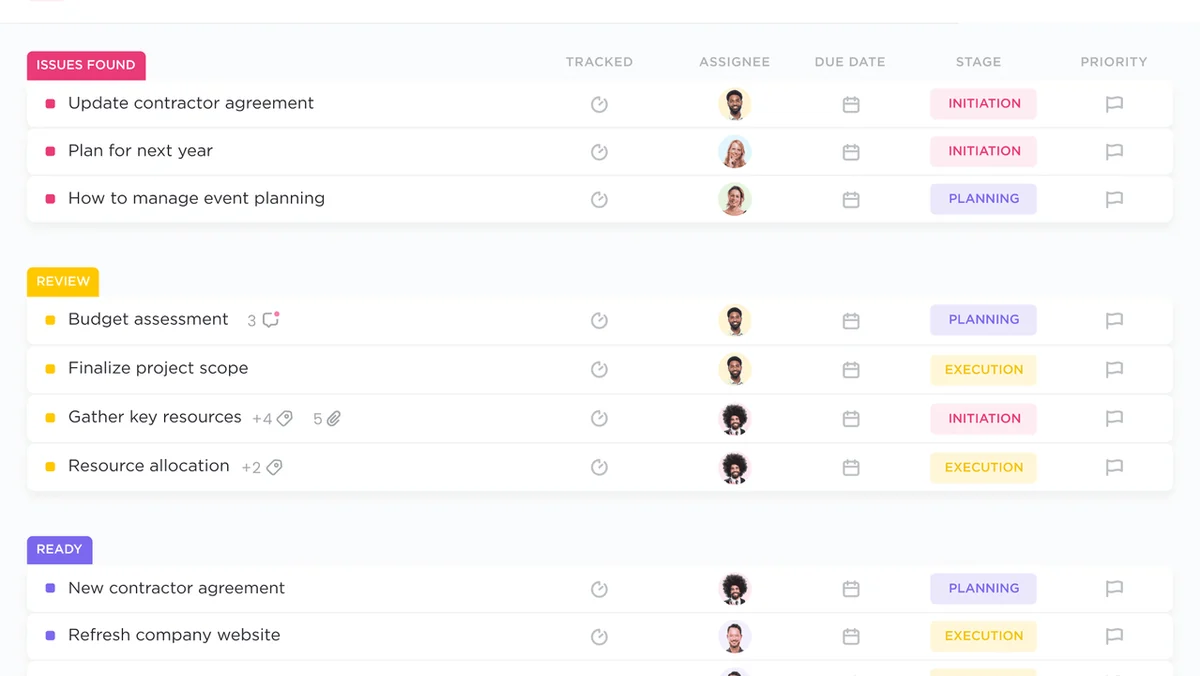Collapse the Issues Found group

coord(86,65)
